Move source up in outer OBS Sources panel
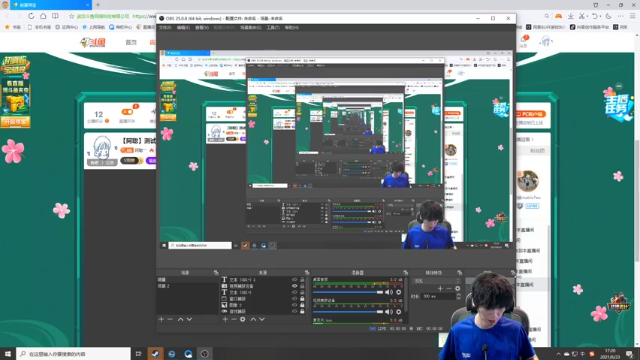 click(253, 319)
